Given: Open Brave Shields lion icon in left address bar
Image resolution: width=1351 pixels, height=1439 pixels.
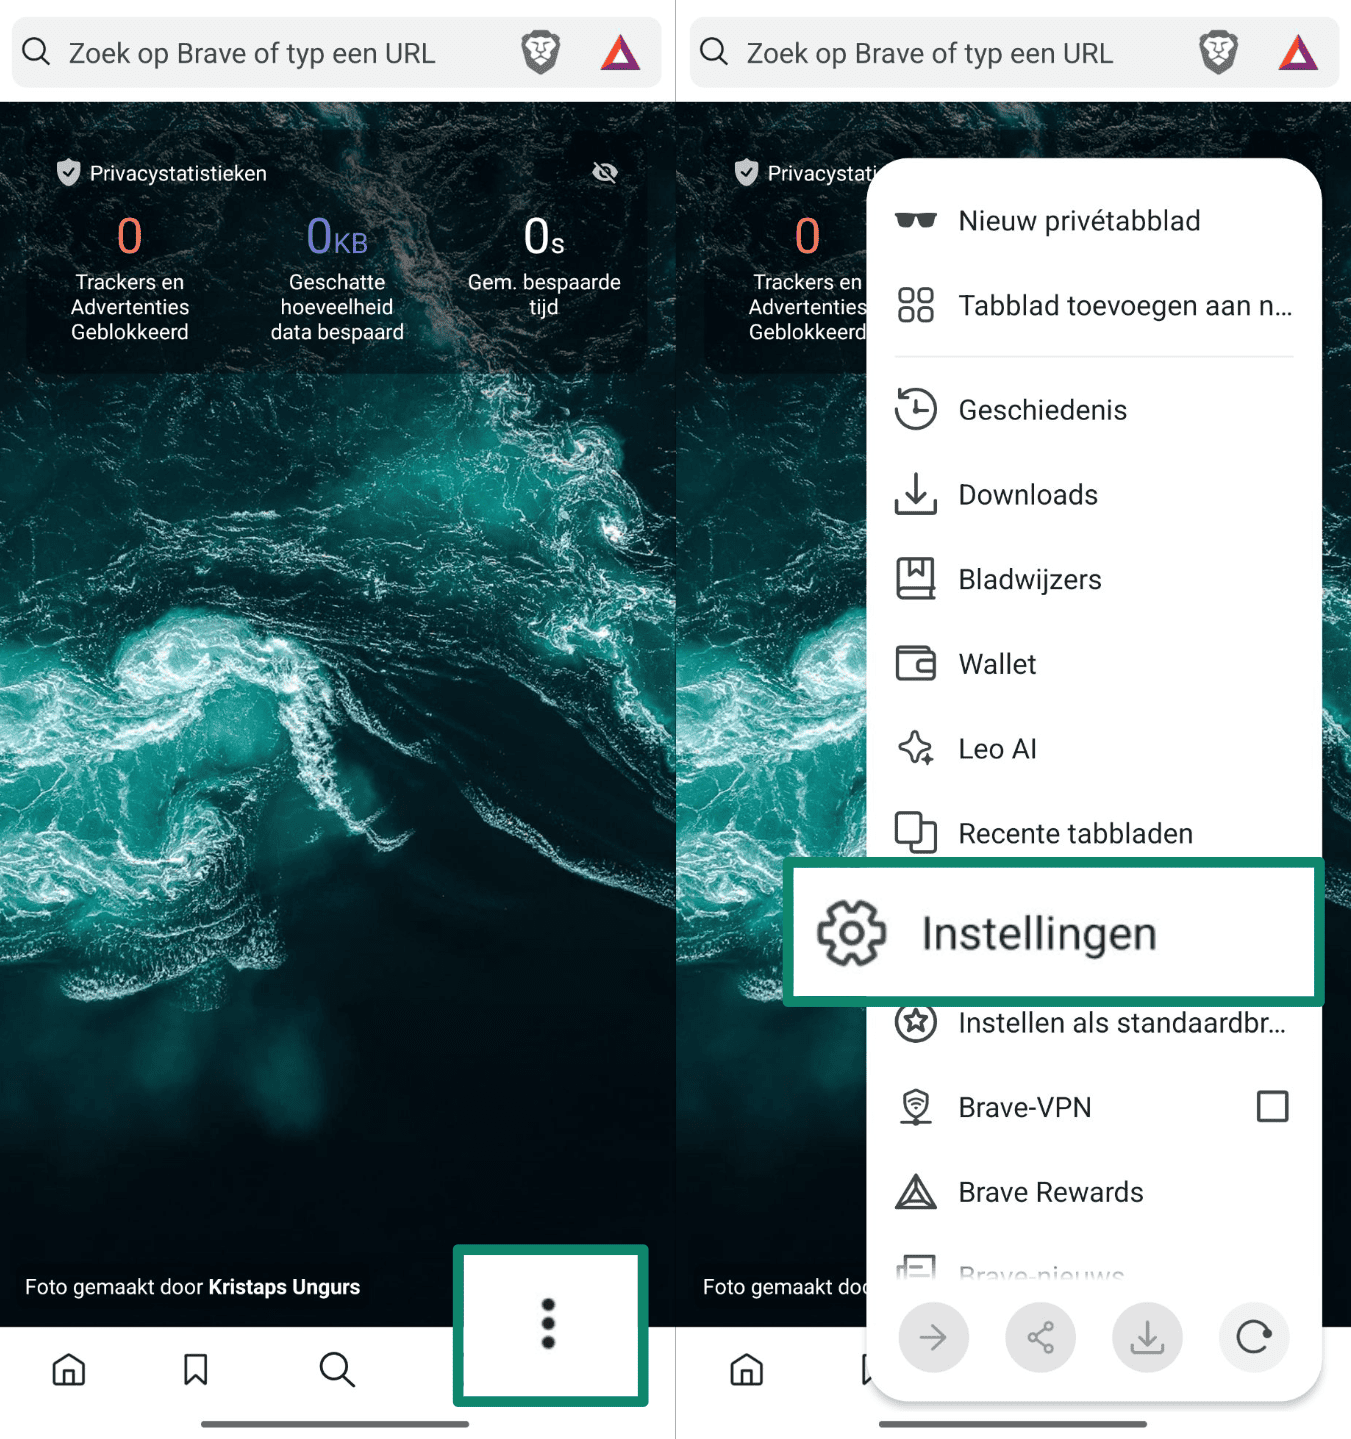Looking at the screenshot, I should click(541, 53).
